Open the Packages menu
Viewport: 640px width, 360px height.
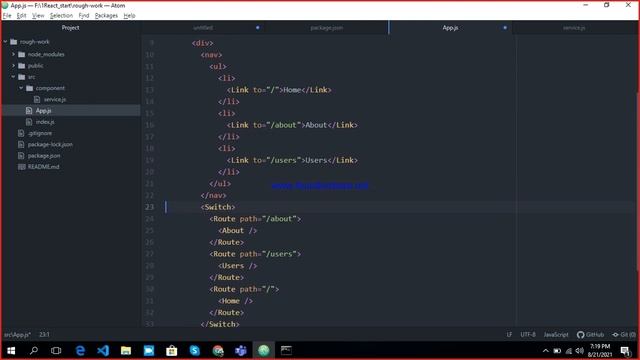click(106, 16)
